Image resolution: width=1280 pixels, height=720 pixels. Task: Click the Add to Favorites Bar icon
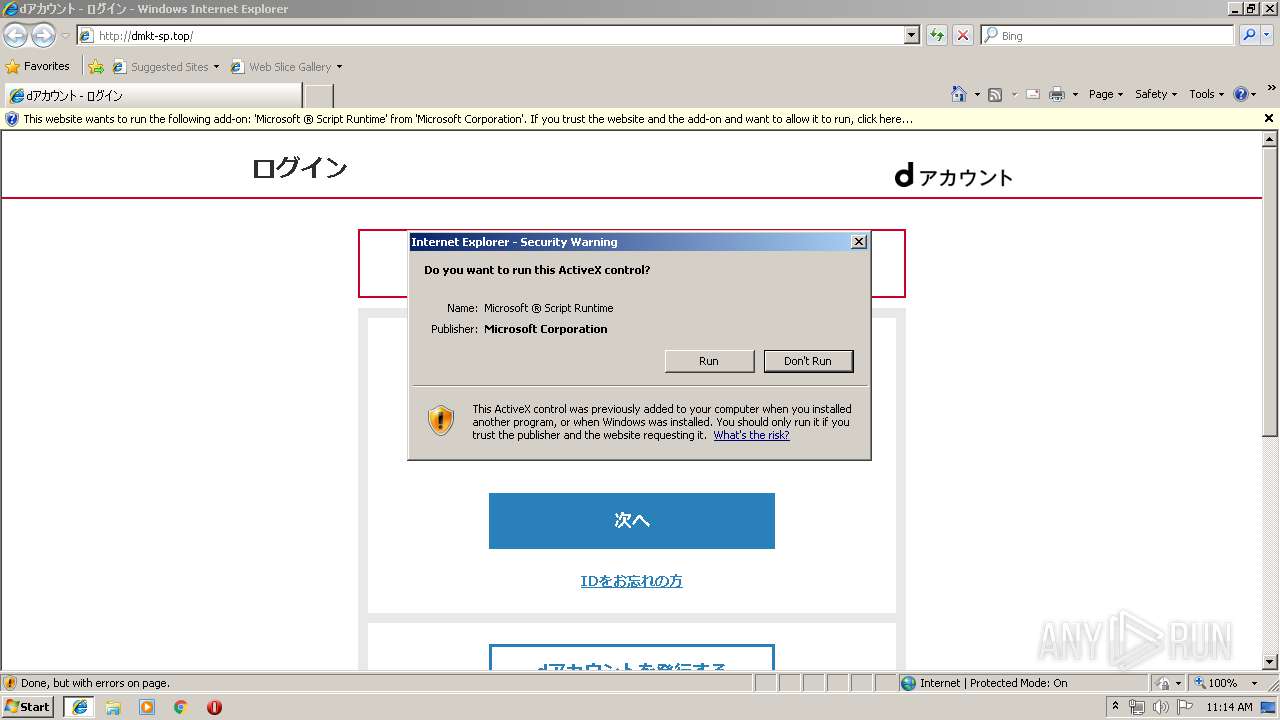point(96,66)
